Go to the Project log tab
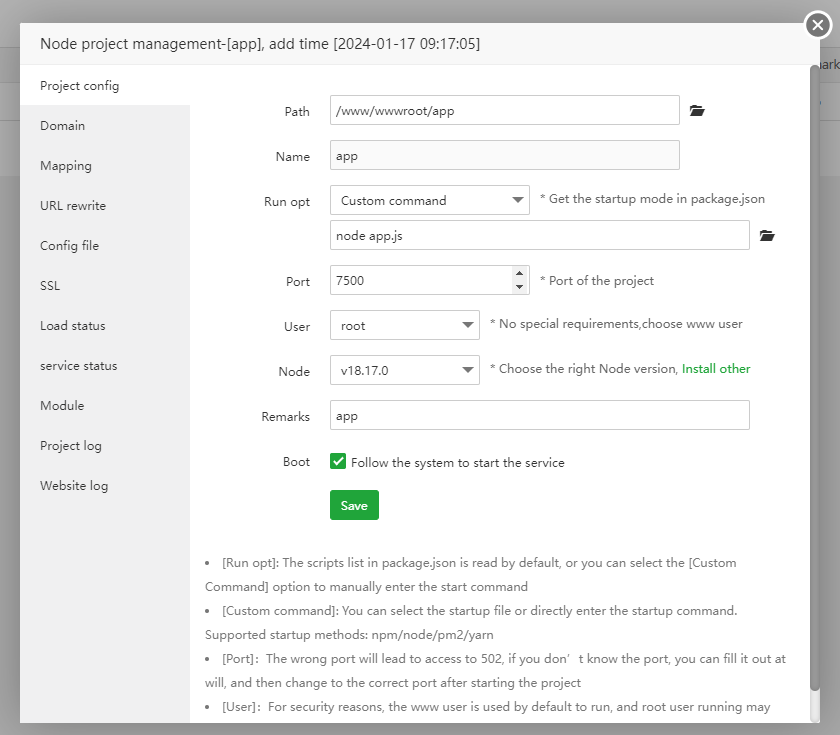The width and height of the screenshot is (840, 735). coord(71,446)
